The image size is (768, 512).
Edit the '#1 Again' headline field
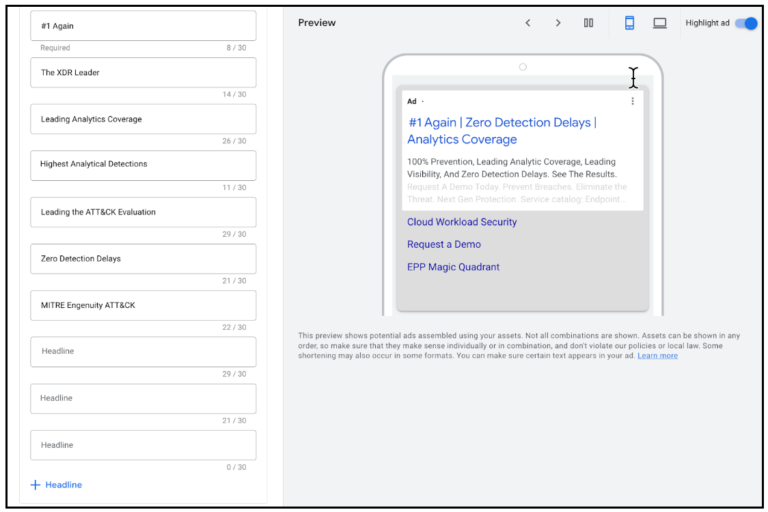143,26
